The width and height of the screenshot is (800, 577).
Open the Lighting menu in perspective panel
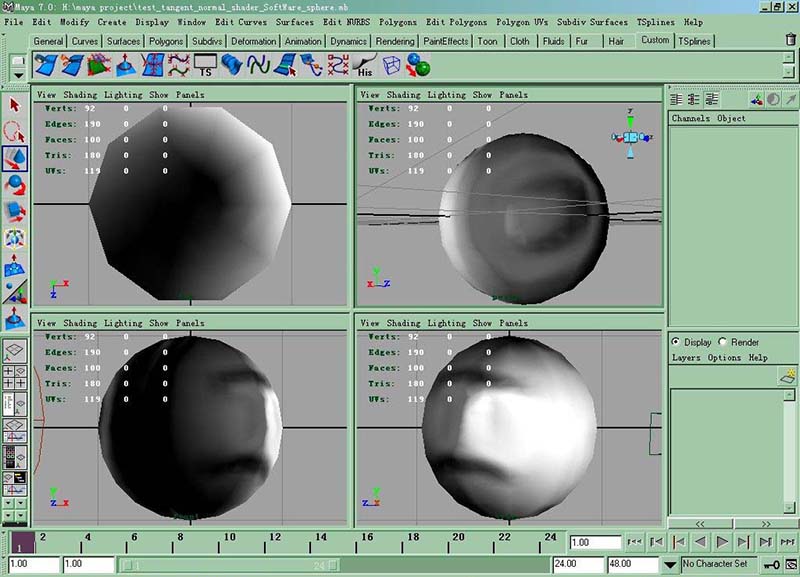[x=446, y=94]
